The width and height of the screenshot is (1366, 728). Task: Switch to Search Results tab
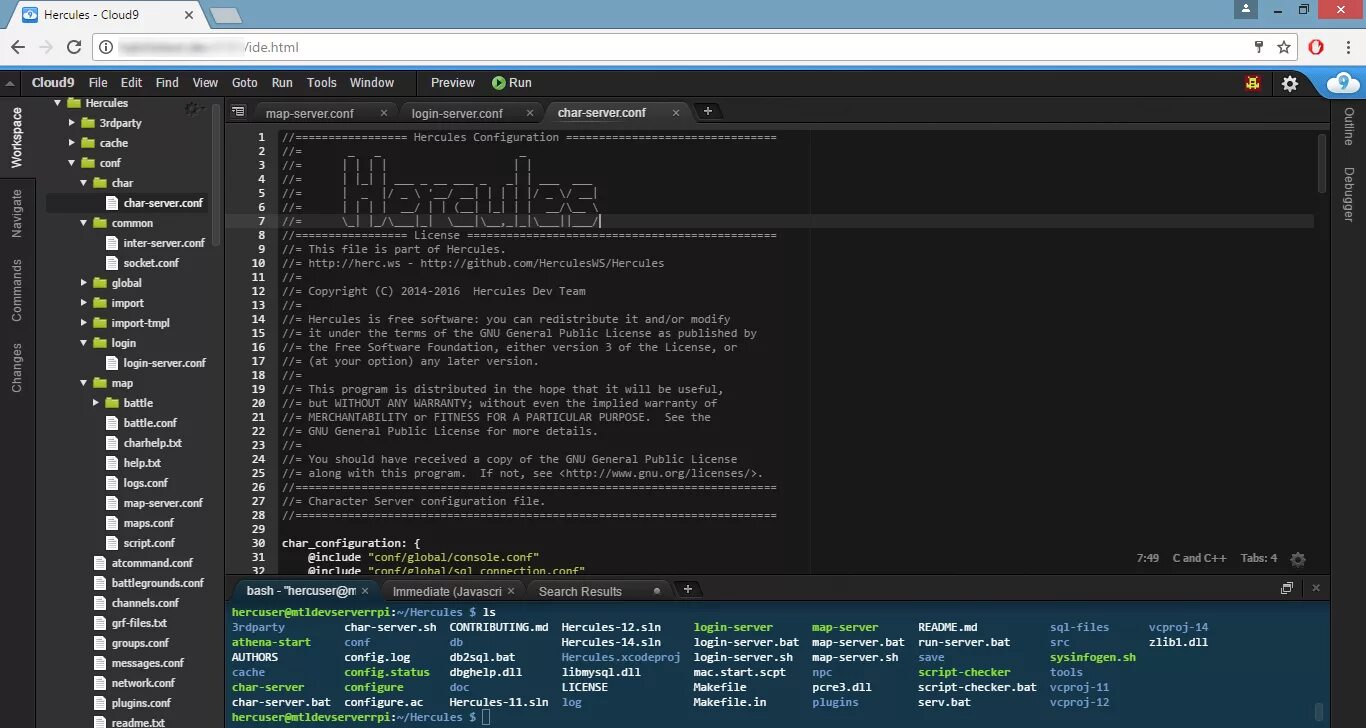580,591
